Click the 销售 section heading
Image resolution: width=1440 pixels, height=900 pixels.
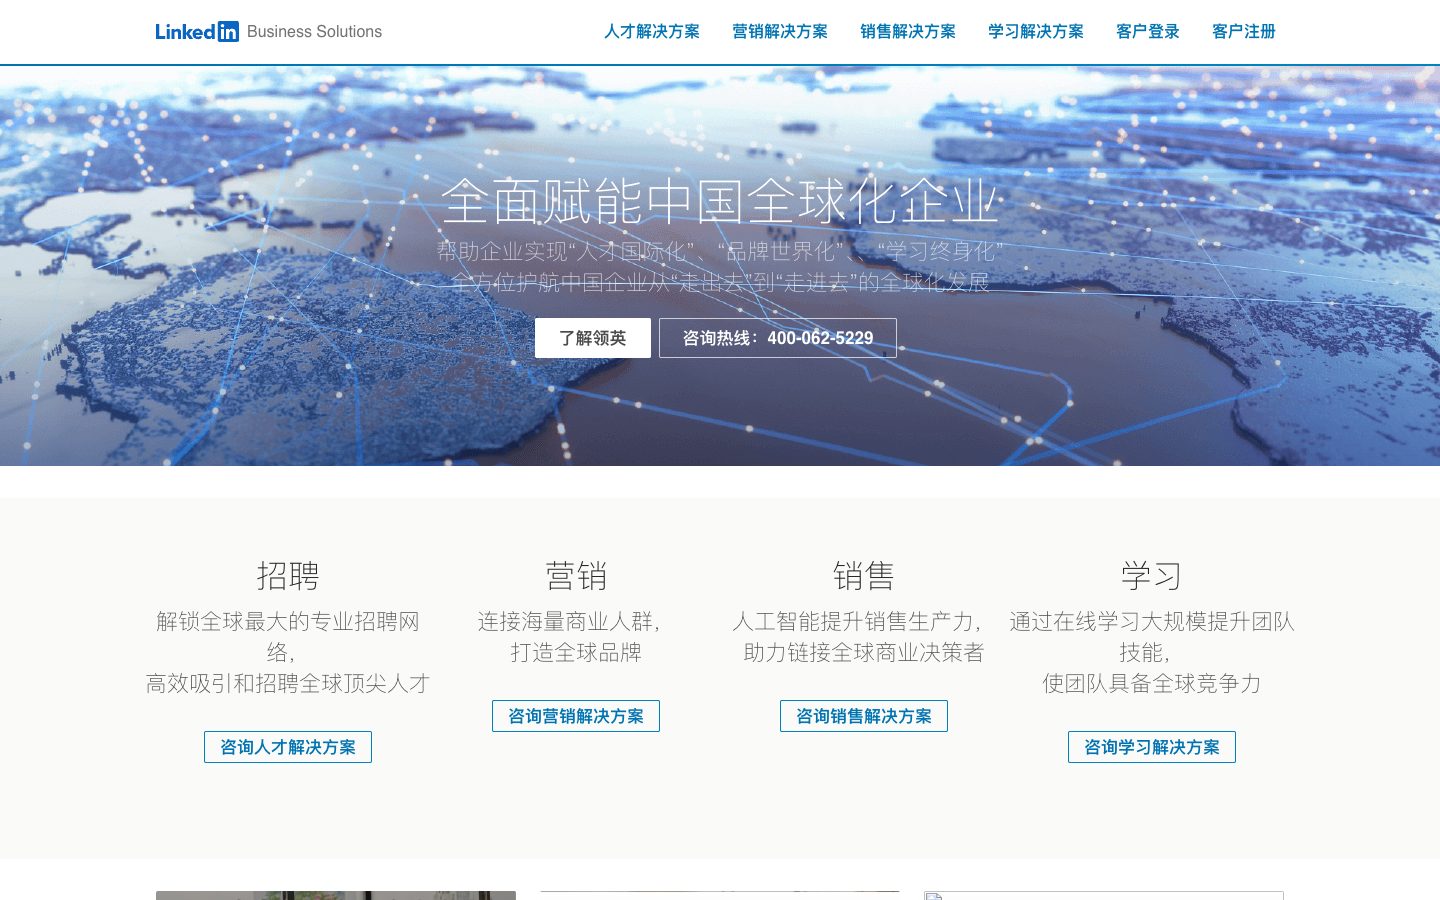pos(864,576)
